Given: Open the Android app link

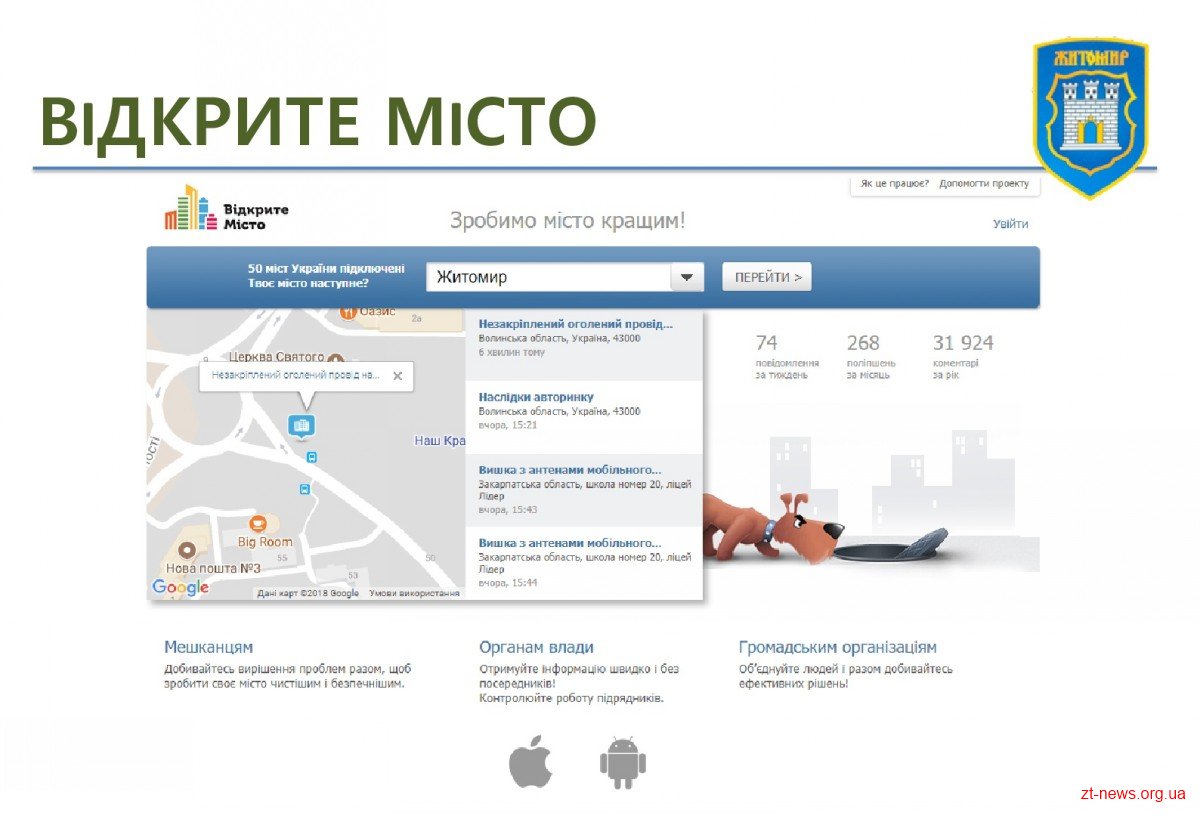Looking at the screenshot, I should 623,763.
